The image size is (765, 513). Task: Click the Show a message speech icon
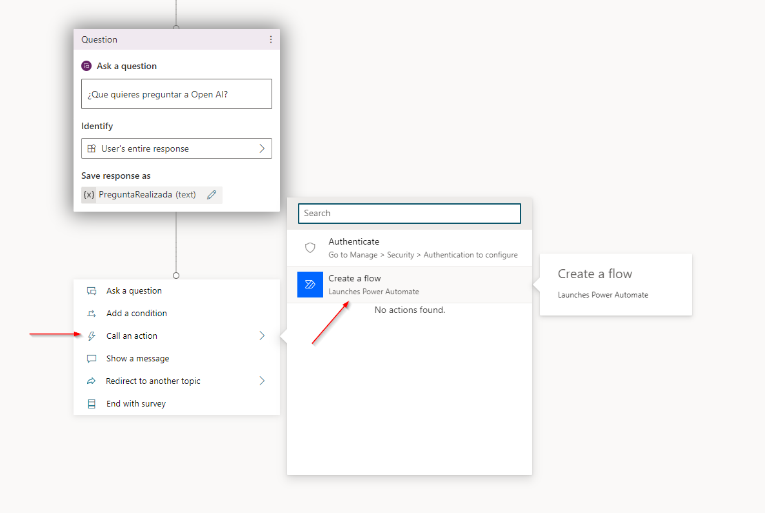[91, 358]
